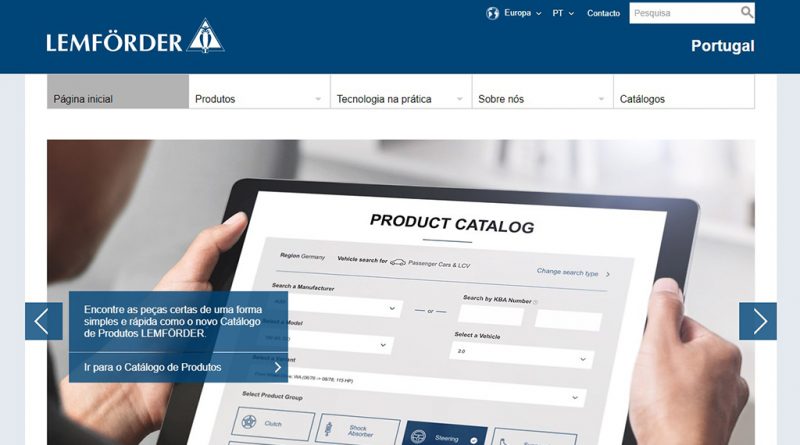The height and width of the screenshot is (445, 800).
Task: Select the Página inicial tab
Action: click(x=117, y=99)
